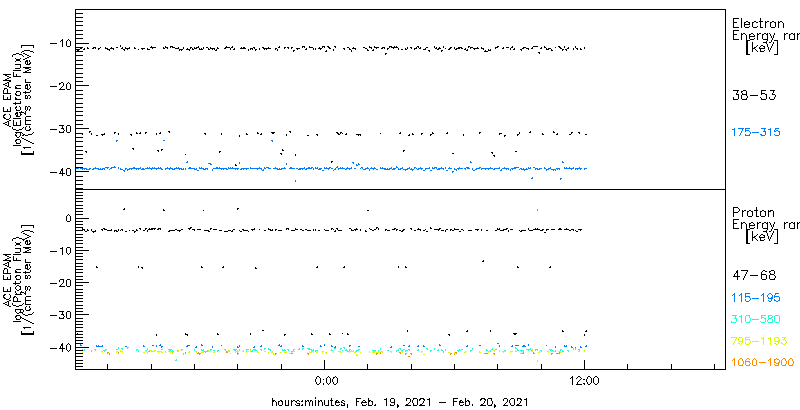Click the 12:00 time axis label
This screenshot has width=800, height=410.
tap(584, 379)
